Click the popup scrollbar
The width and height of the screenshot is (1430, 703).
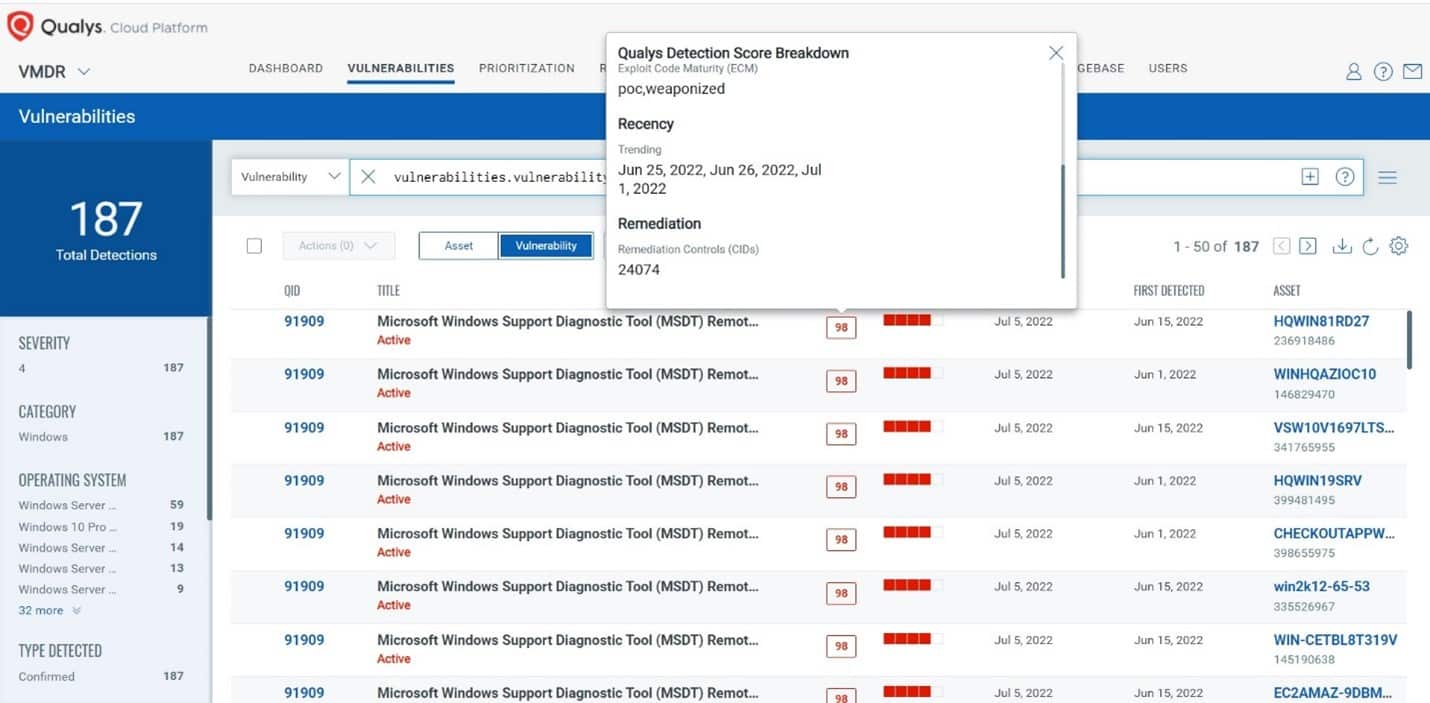pos(1063,222)
